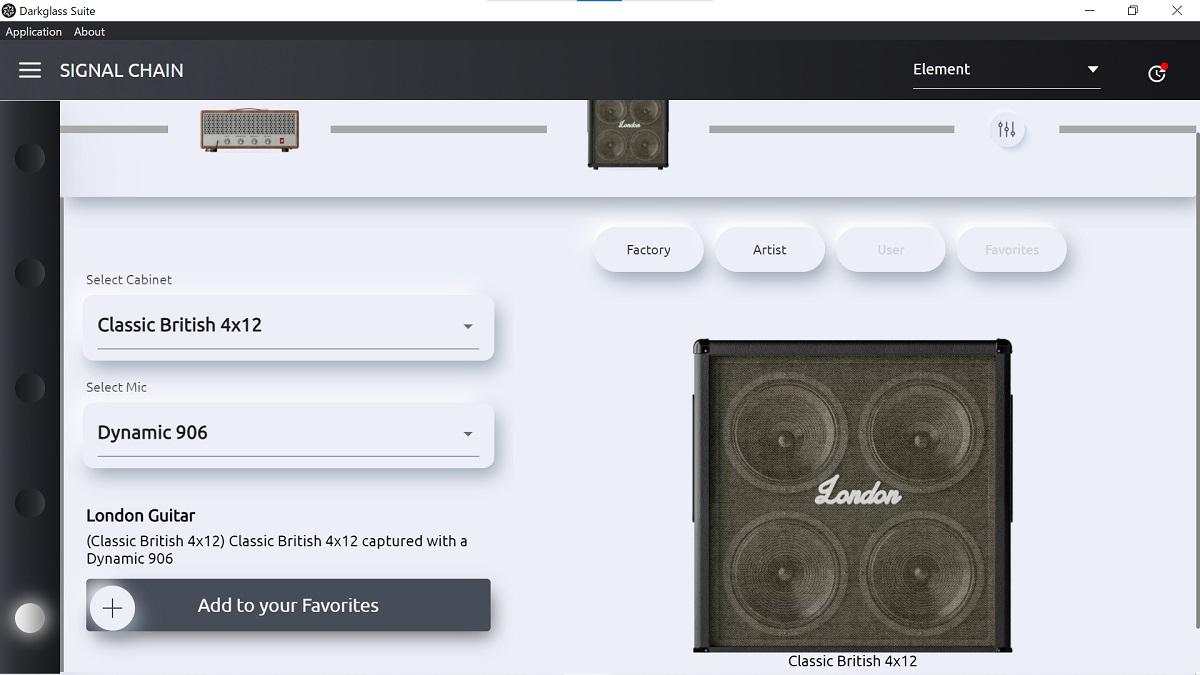Expand the Classic British 4x12 cabinet dropdown
Screen dimensions: 1200x675
pos(288,326)
